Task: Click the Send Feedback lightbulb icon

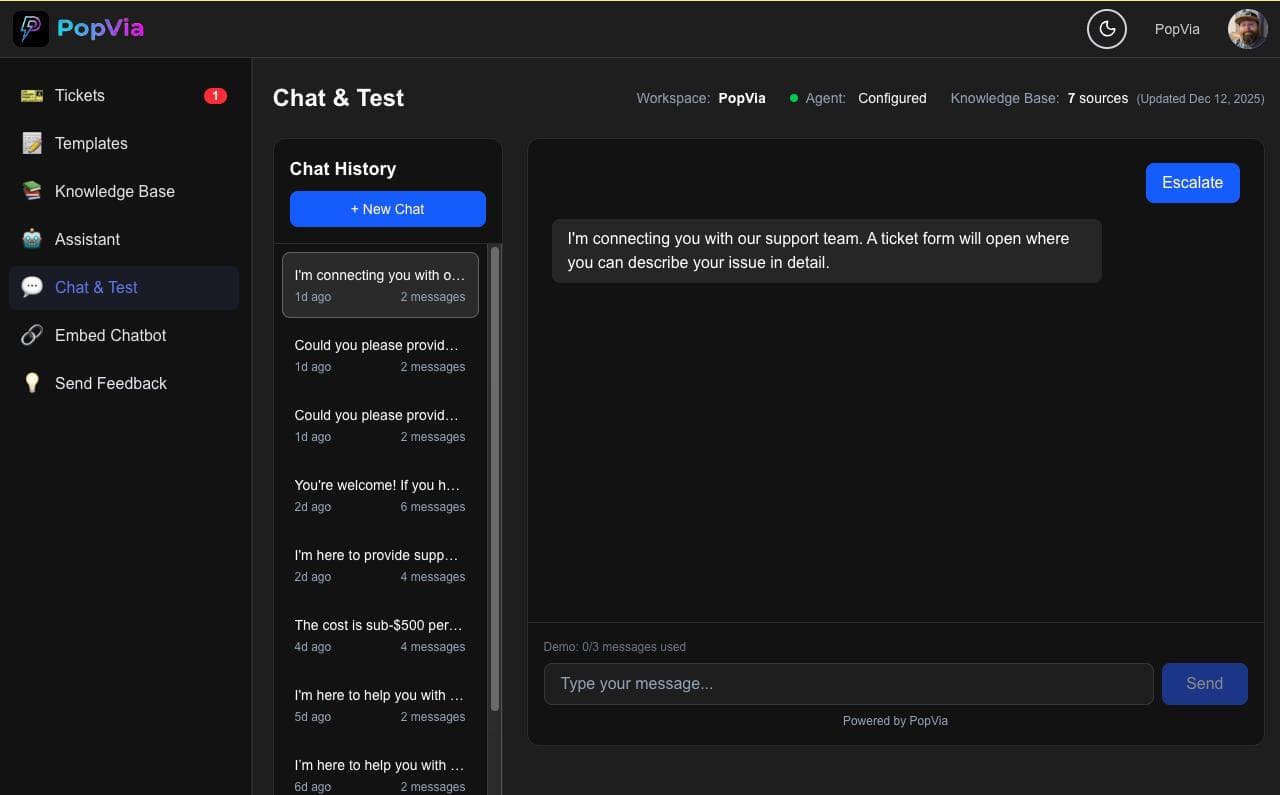Action: coord(31,383)
